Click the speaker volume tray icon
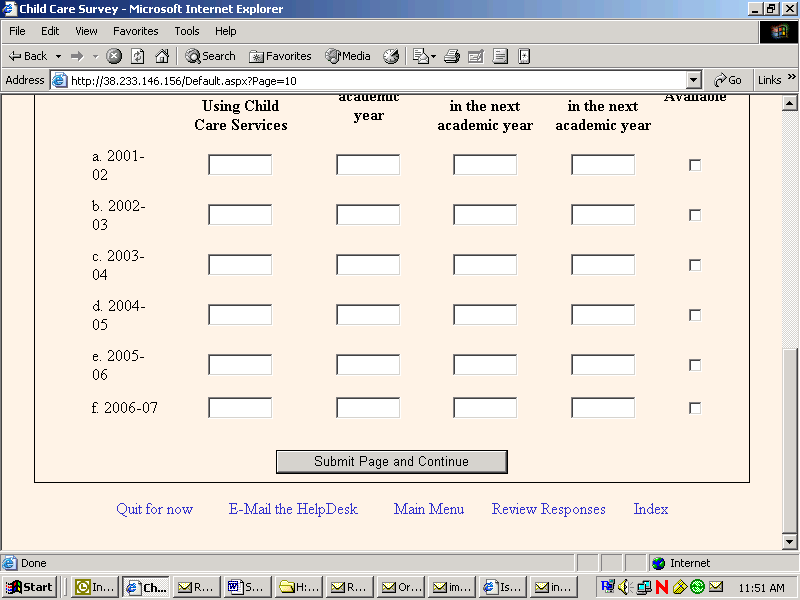Screen dimensions: 800x600 point(625,587)
